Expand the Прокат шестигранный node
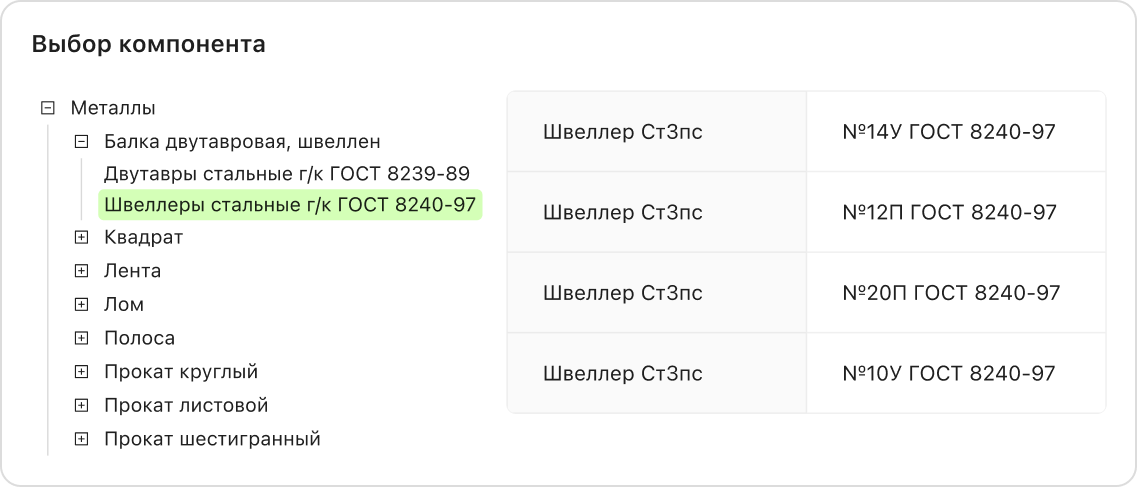1137x487 pixels. pyautogui.click(x=81, y=439)
